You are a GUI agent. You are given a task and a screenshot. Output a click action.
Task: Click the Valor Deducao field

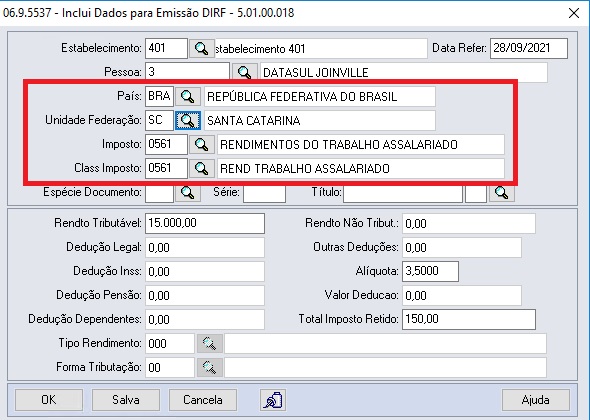pyautogui.click(x=462, y=295)
